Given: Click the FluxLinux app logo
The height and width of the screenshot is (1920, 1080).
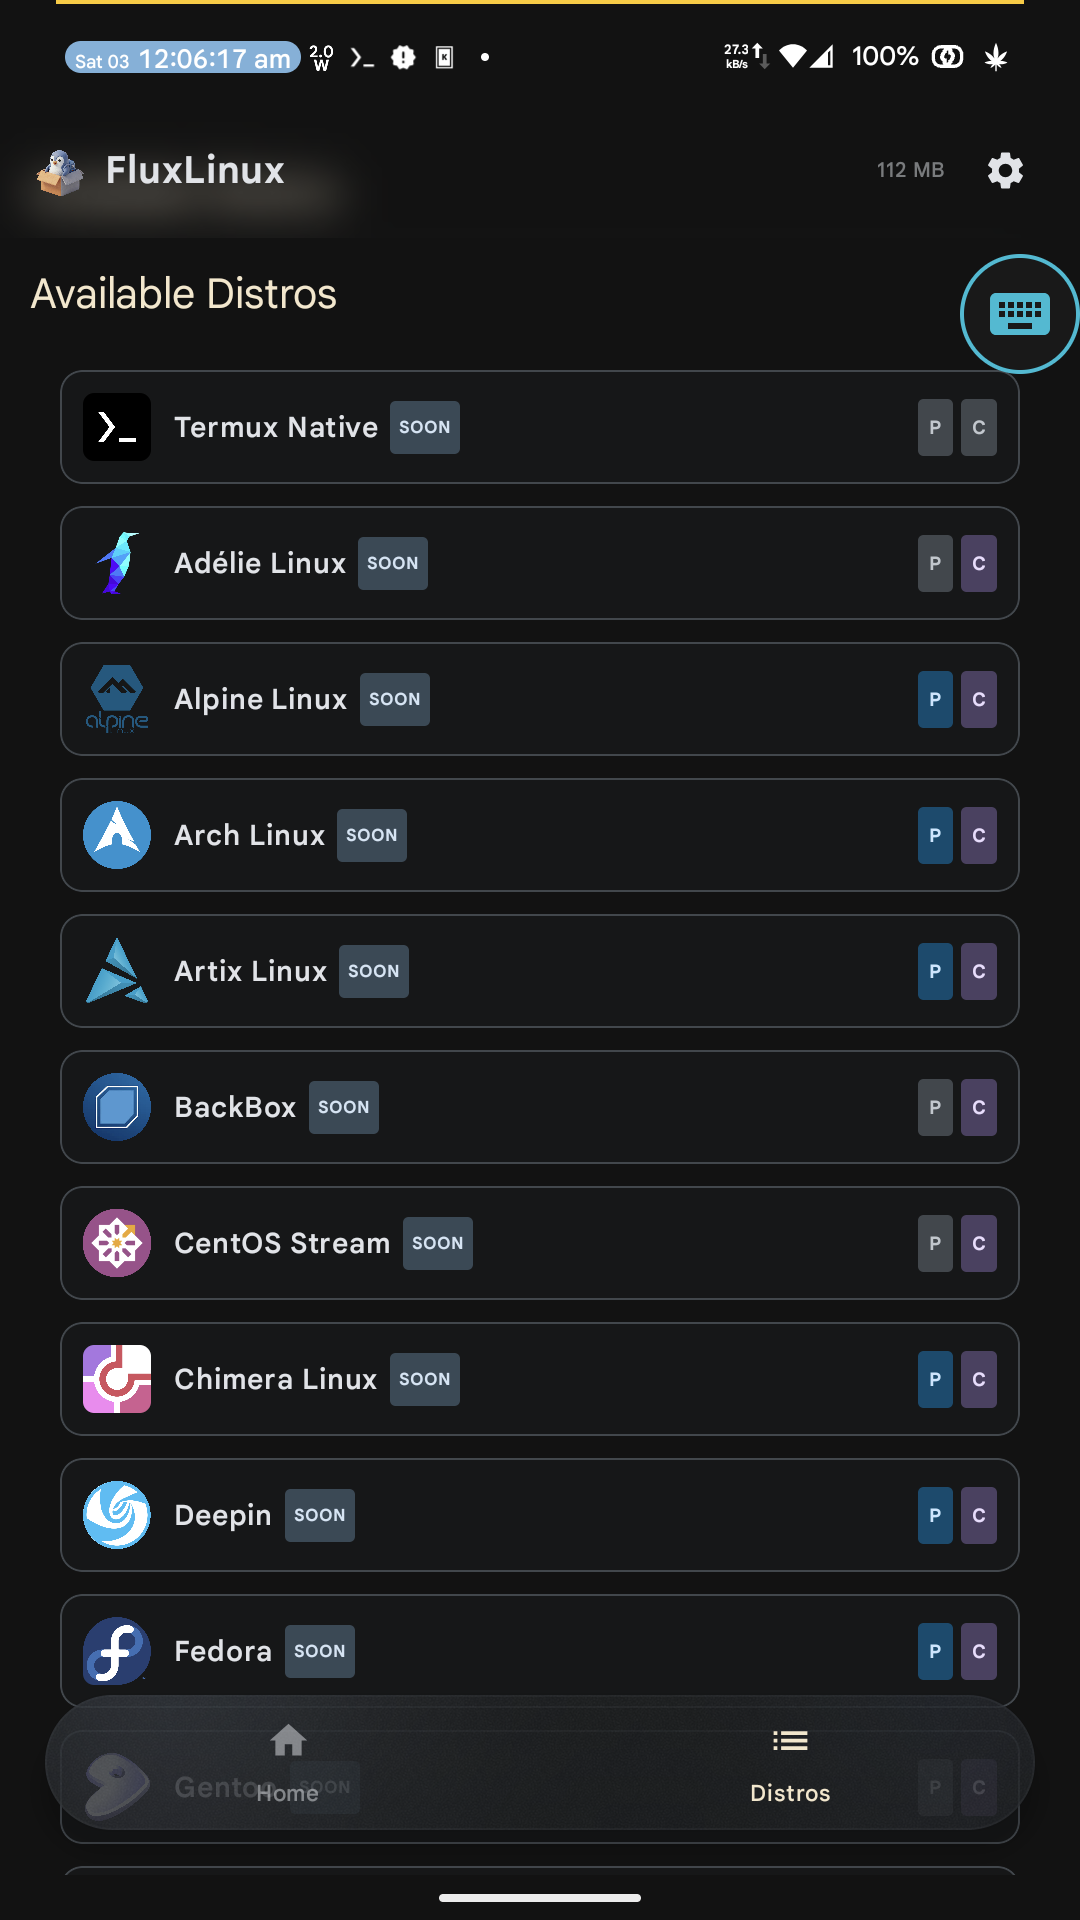Looking at the screenshot, I should [x=60, y=172].
